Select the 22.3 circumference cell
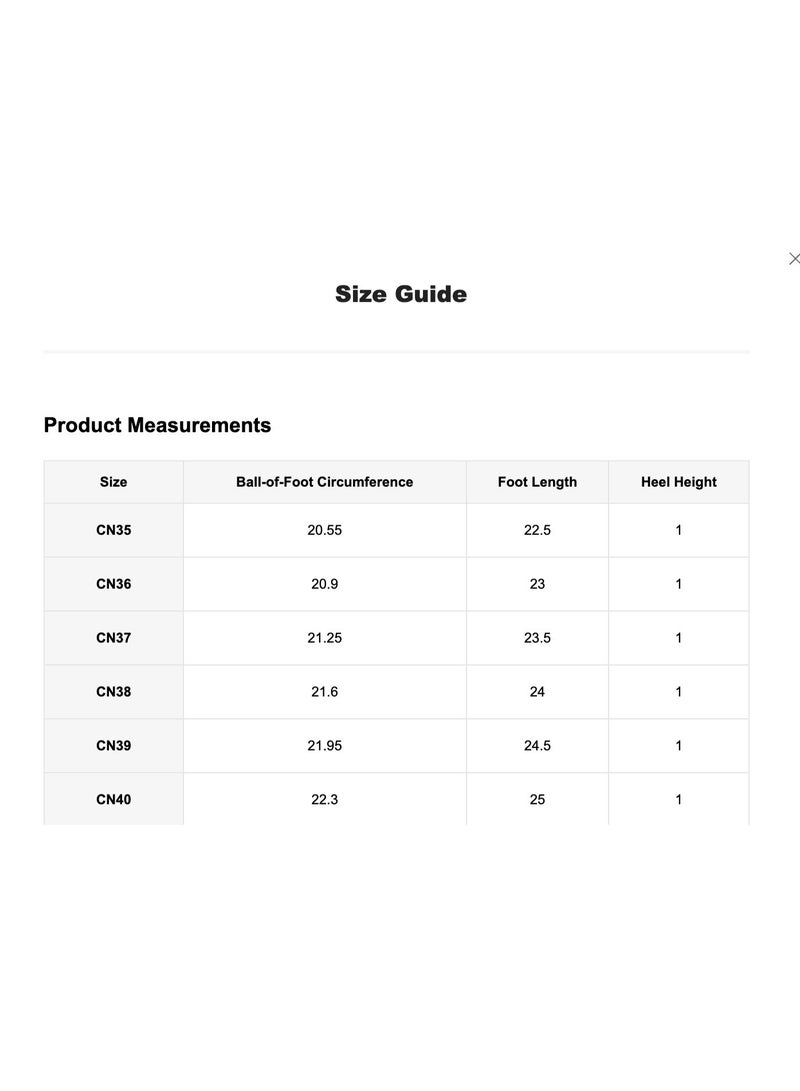The image size is (800, 1091). 324,800
